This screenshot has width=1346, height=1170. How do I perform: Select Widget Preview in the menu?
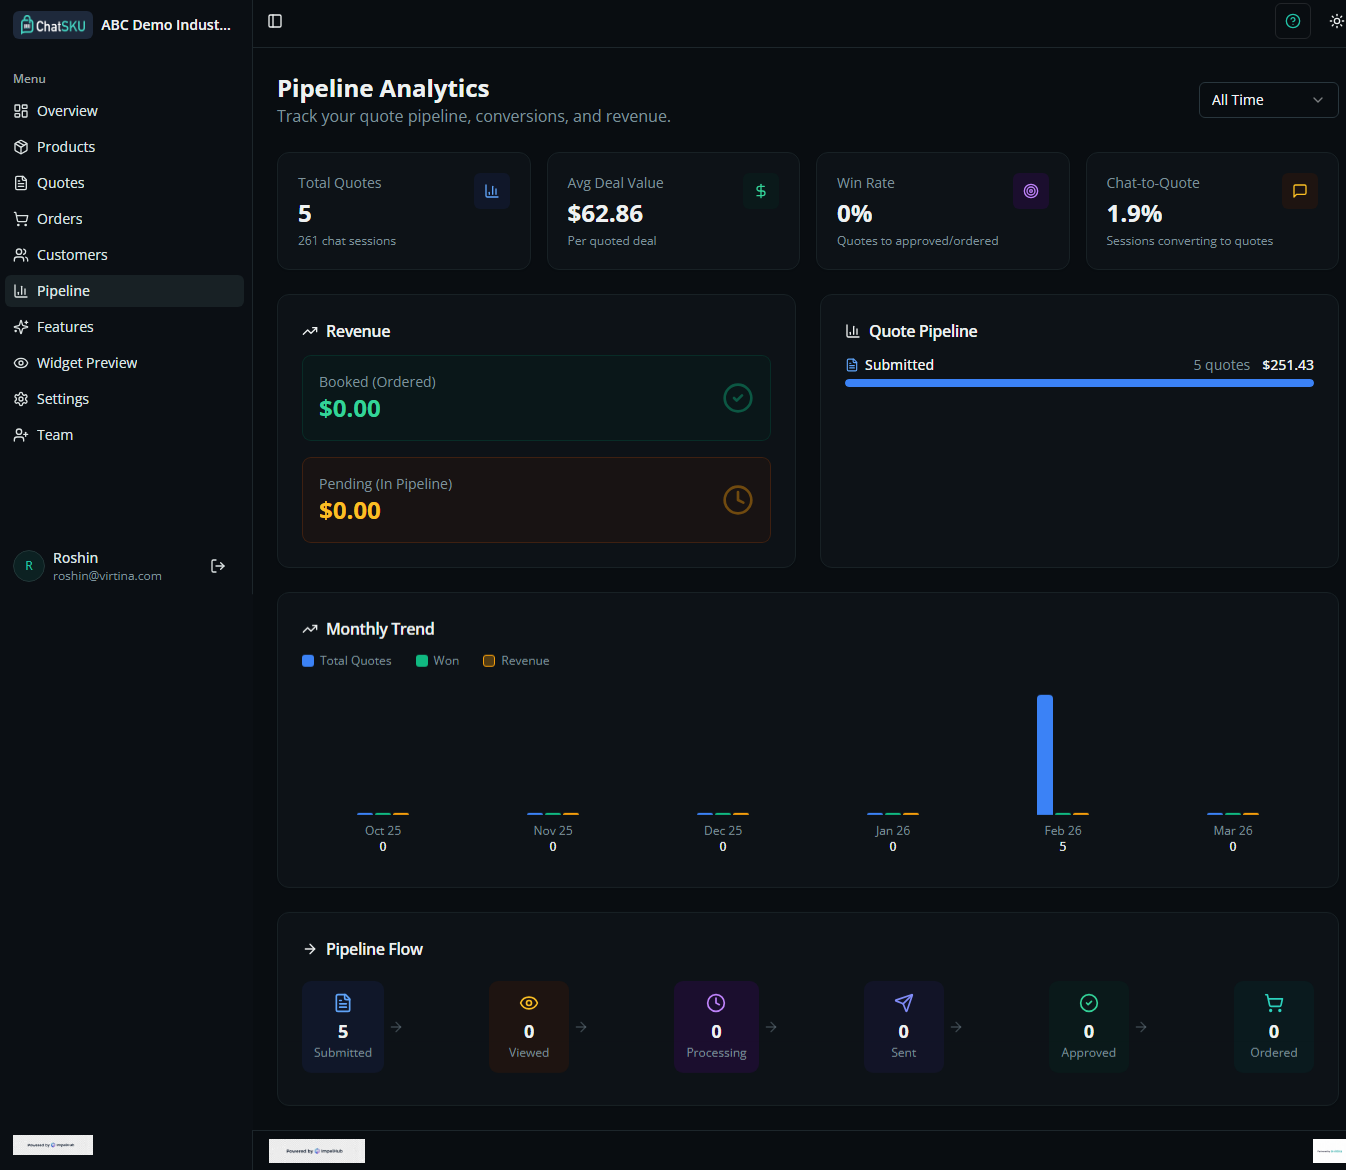(86, 362)
